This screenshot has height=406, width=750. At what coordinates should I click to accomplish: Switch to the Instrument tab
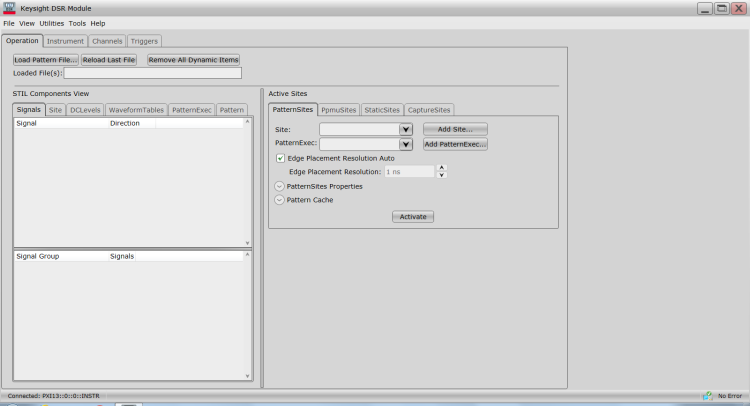tap(65, 41)
